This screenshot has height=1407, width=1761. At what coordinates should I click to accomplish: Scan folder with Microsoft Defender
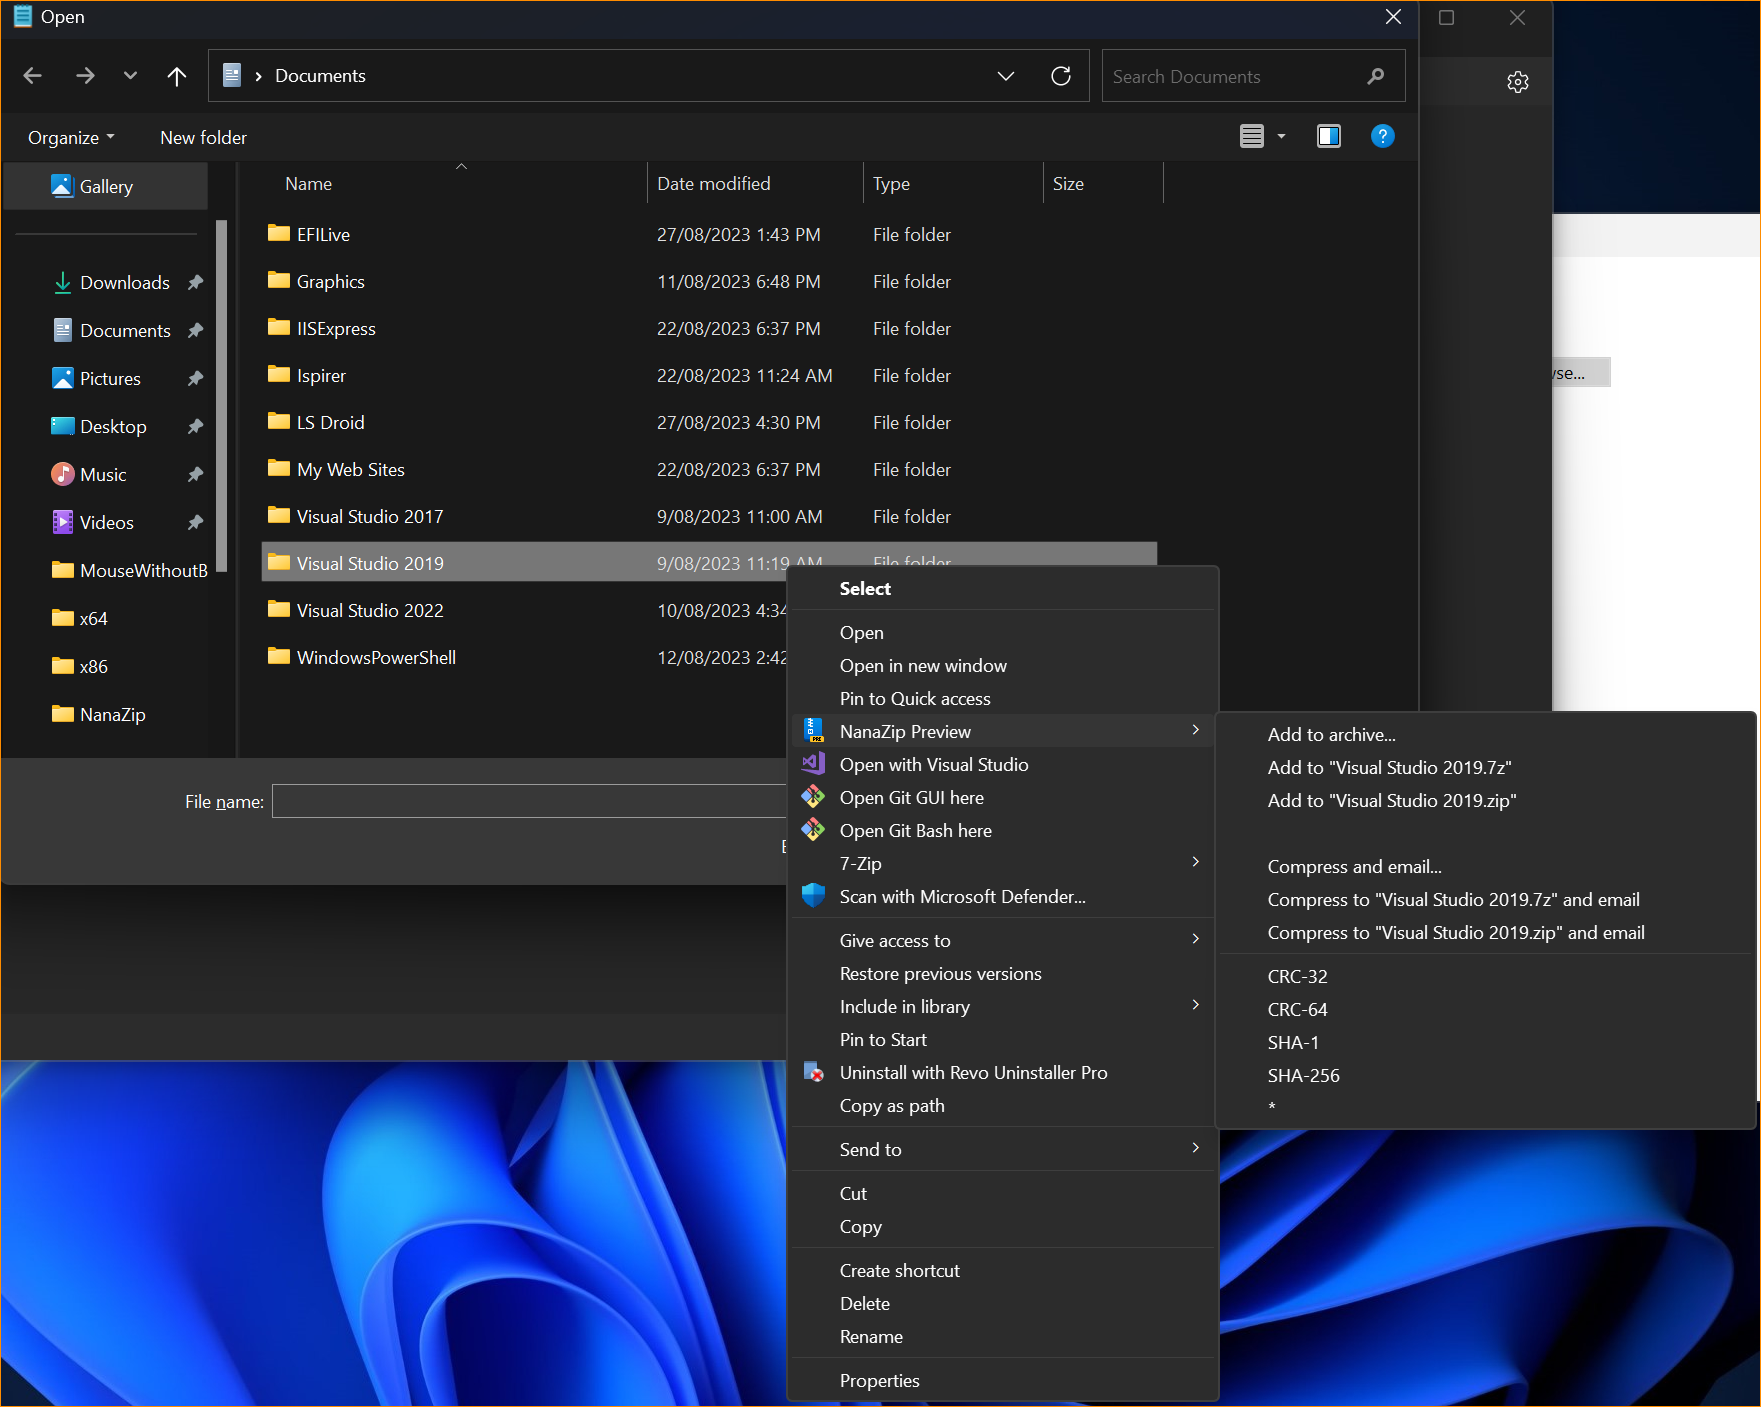point(962,896)
